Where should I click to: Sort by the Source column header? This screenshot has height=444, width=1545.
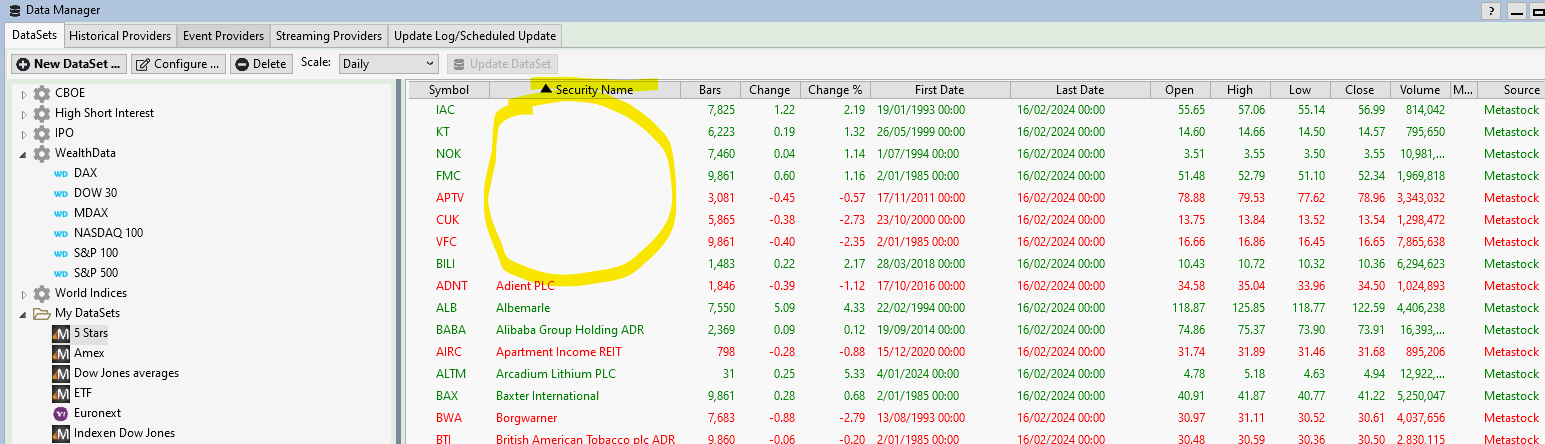[x=1511, y=90]
